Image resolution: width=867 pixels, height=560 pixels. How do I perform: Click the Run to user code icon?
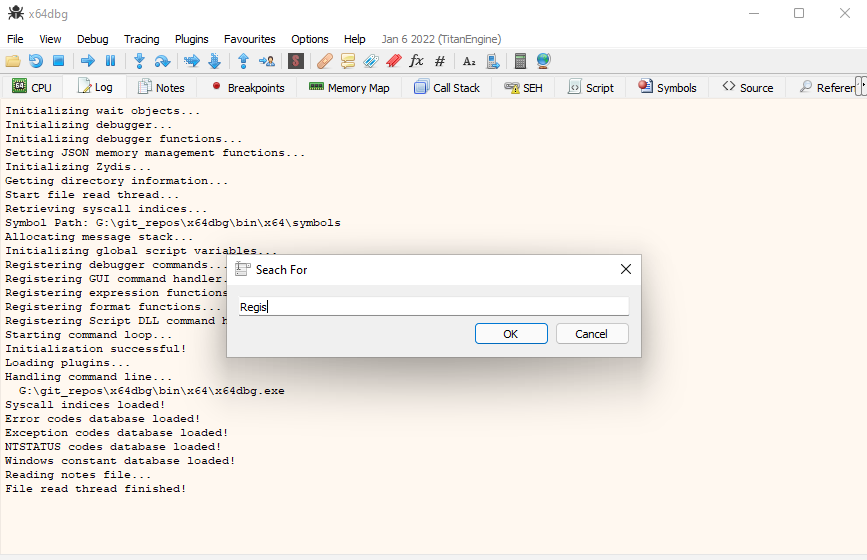click(267, 61)
